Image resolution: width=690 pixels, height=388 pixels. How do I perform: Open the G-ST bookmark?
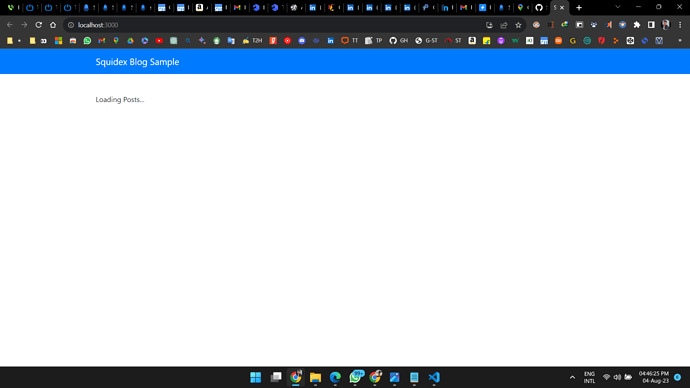426,40
